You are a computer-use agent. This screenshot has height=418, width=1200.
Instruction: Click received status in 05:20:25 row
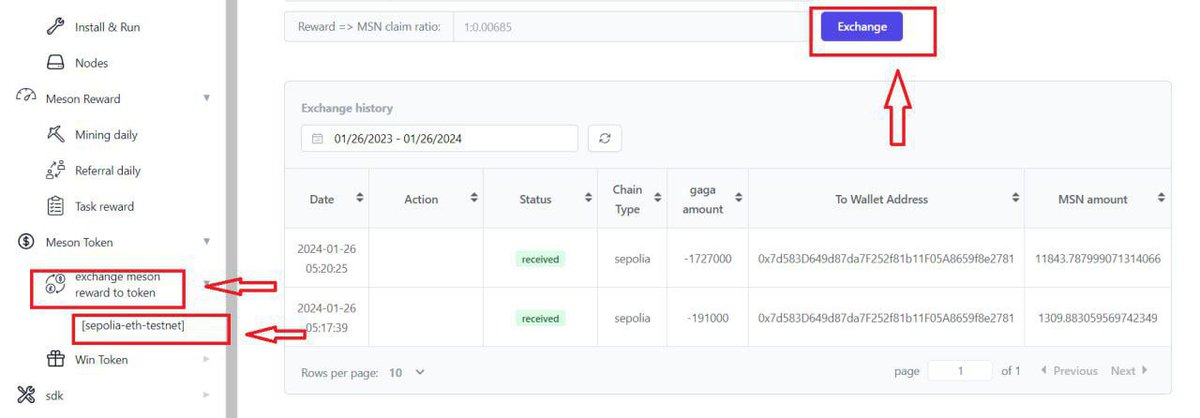click(x=540, y=259)
